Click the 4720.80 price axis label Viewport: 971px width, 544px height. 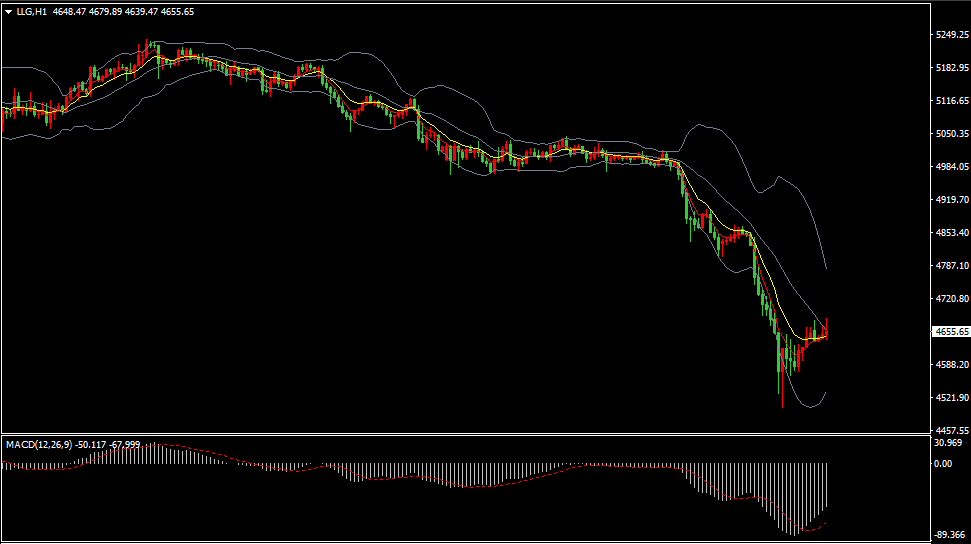pos(950,299)
